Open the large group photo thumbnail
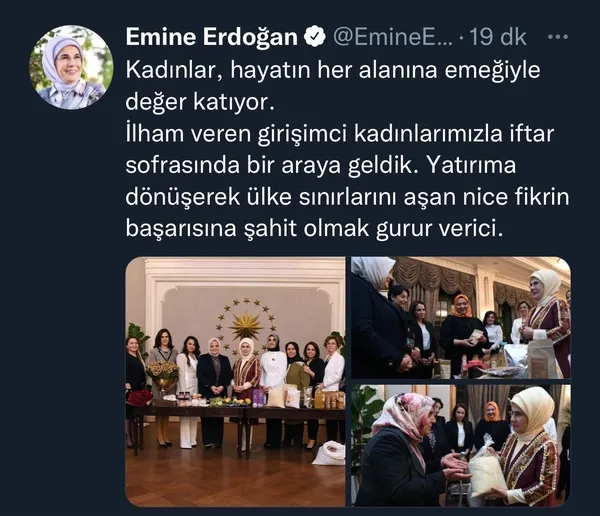The image size is (600, 516). tap(236, 381)
